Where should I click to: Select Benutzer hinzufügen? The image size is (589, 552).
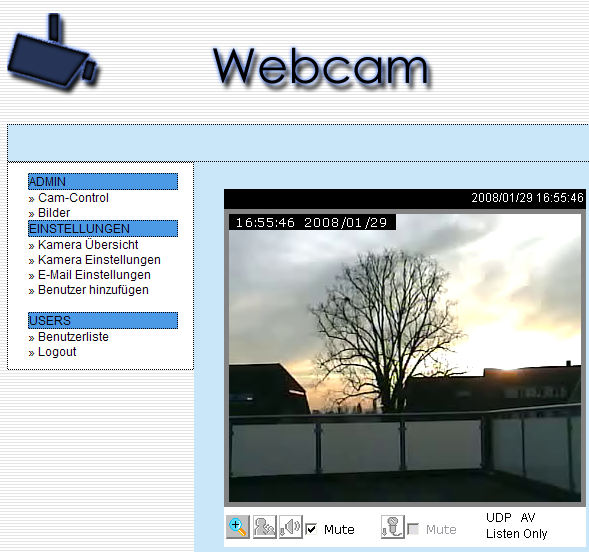(93, 290)
